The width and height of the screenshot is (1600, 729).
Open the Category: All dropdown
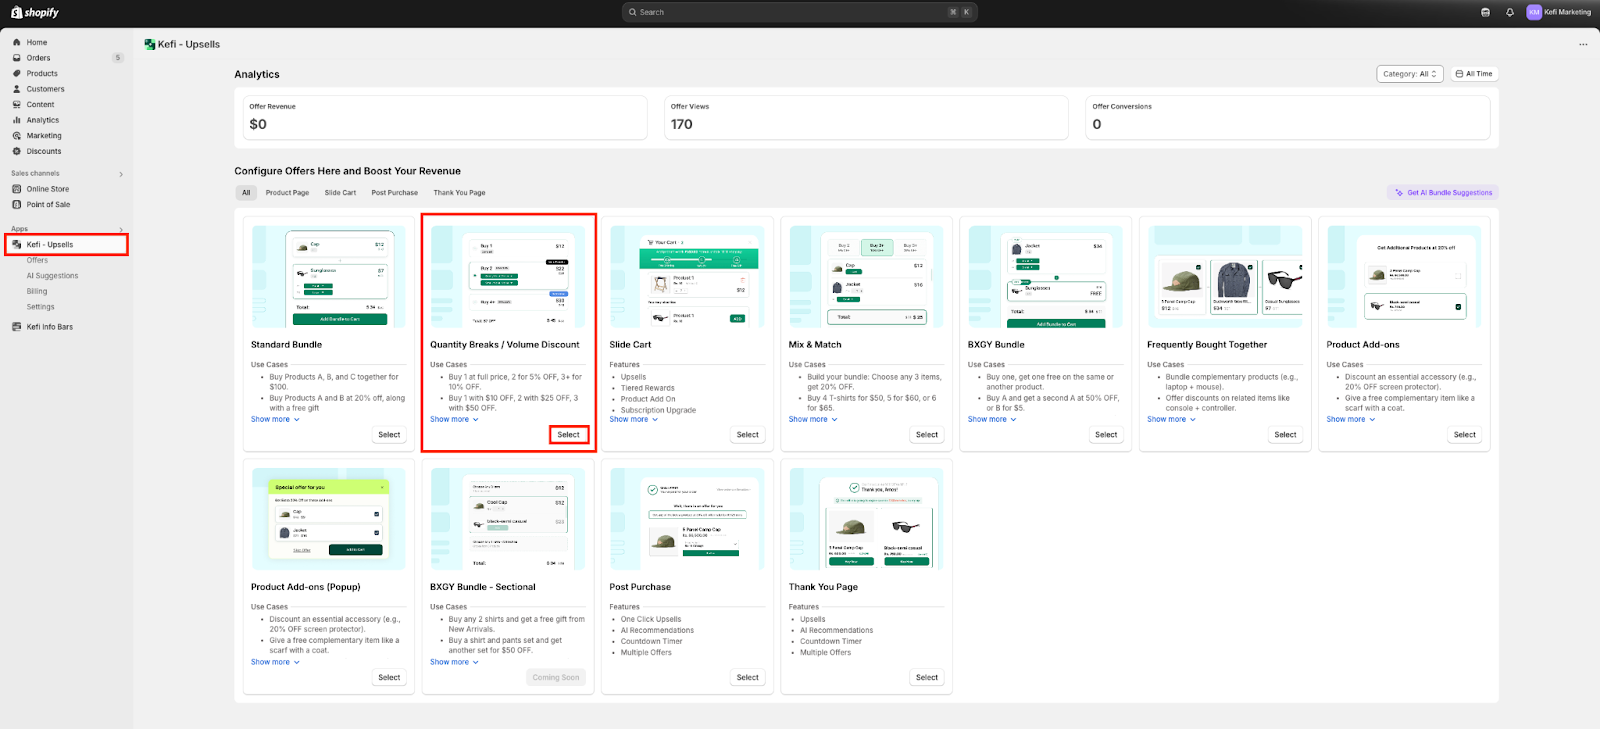(x=1409, y=74)
